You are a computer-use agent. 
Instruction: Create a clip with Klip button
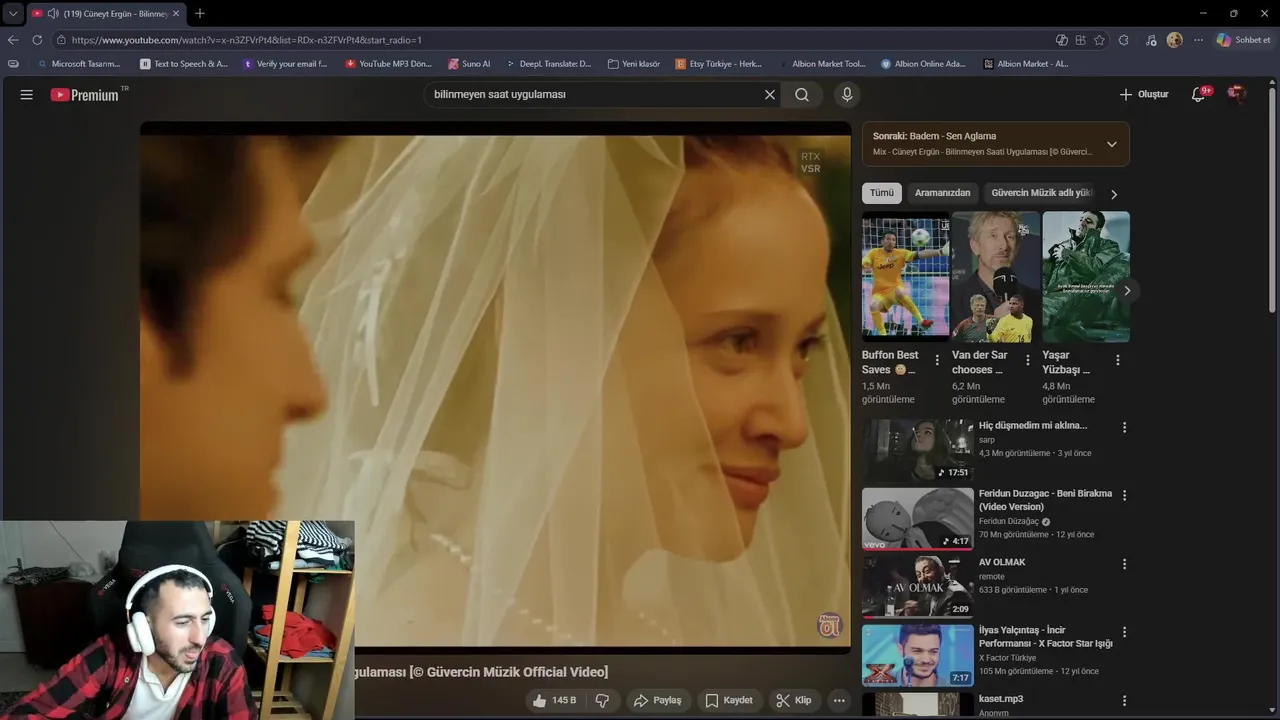794,700
